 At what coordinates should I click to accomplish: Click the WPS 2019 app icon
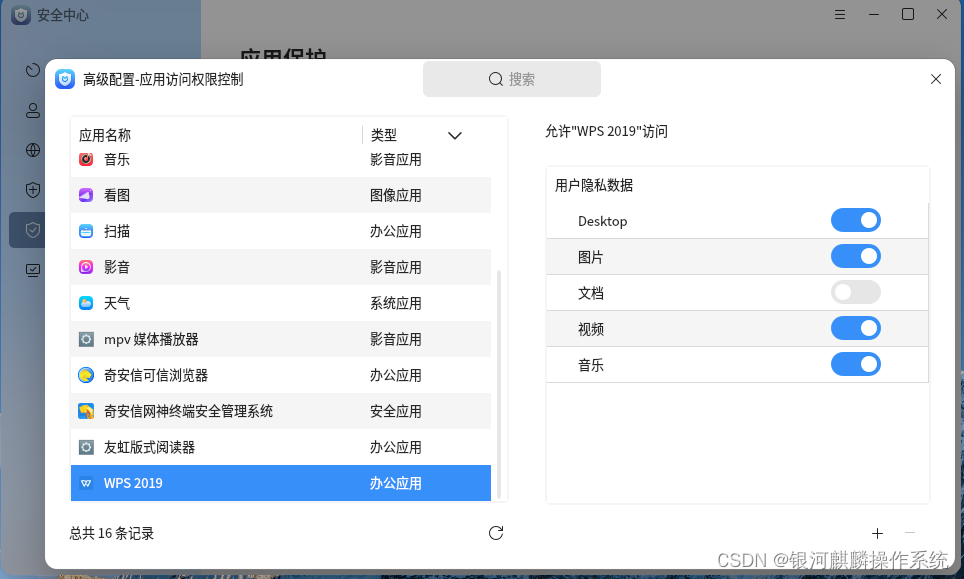(x=86, y=483)
